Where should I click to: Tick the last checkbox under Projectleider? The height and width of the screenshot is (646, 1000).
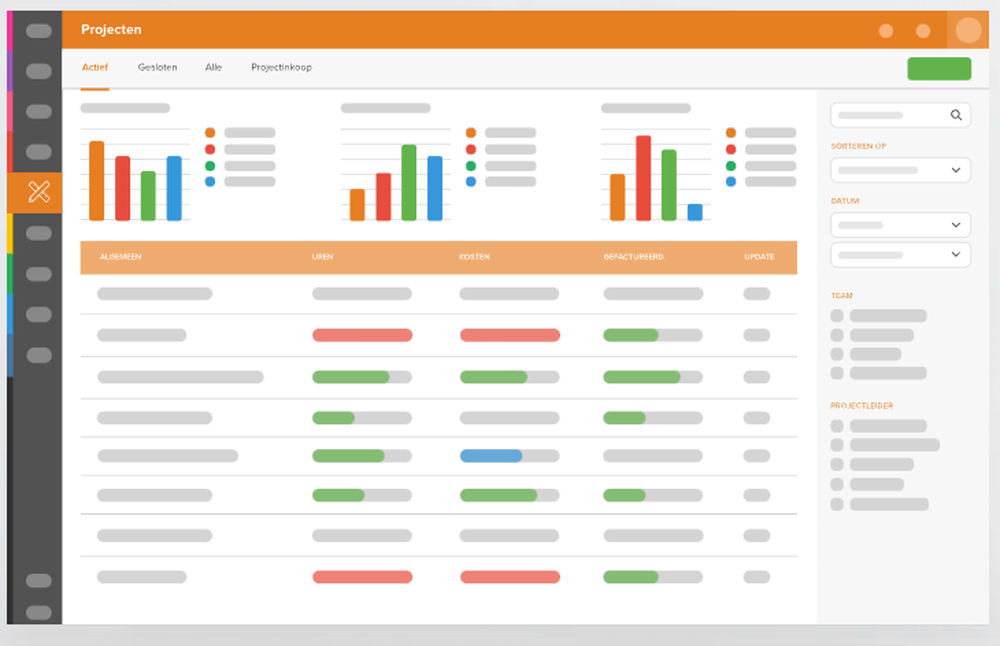tap(837, 504)
